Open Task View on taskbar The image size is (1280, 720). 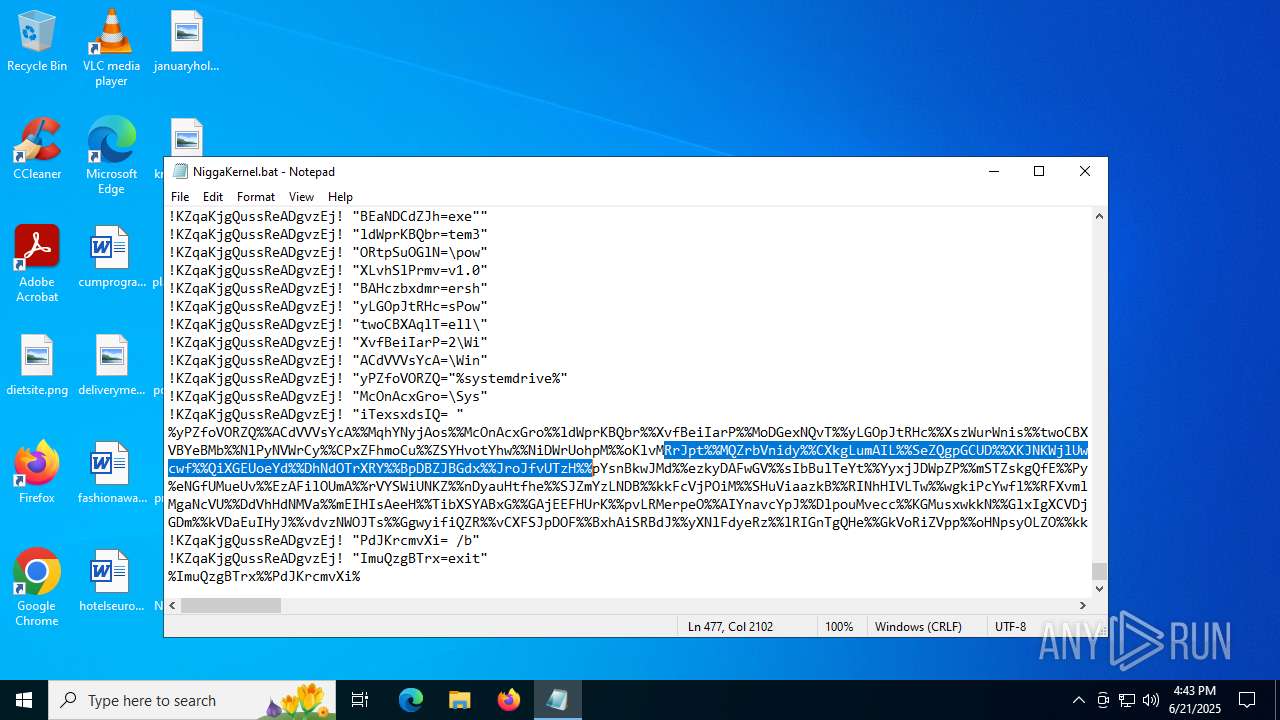(x=360, y=700)
